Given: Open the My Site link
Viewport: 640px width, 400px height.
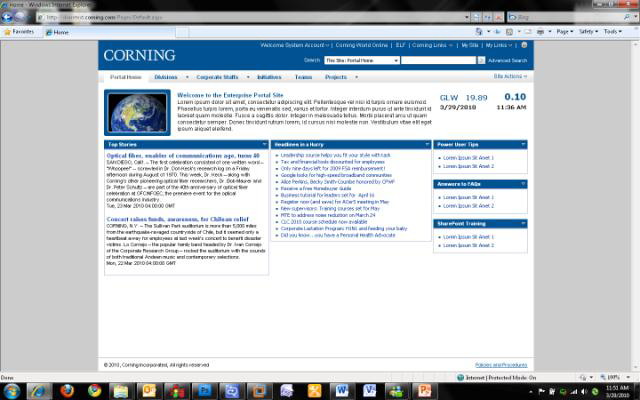Looking at the screenshot, I should tap(470, 45).
